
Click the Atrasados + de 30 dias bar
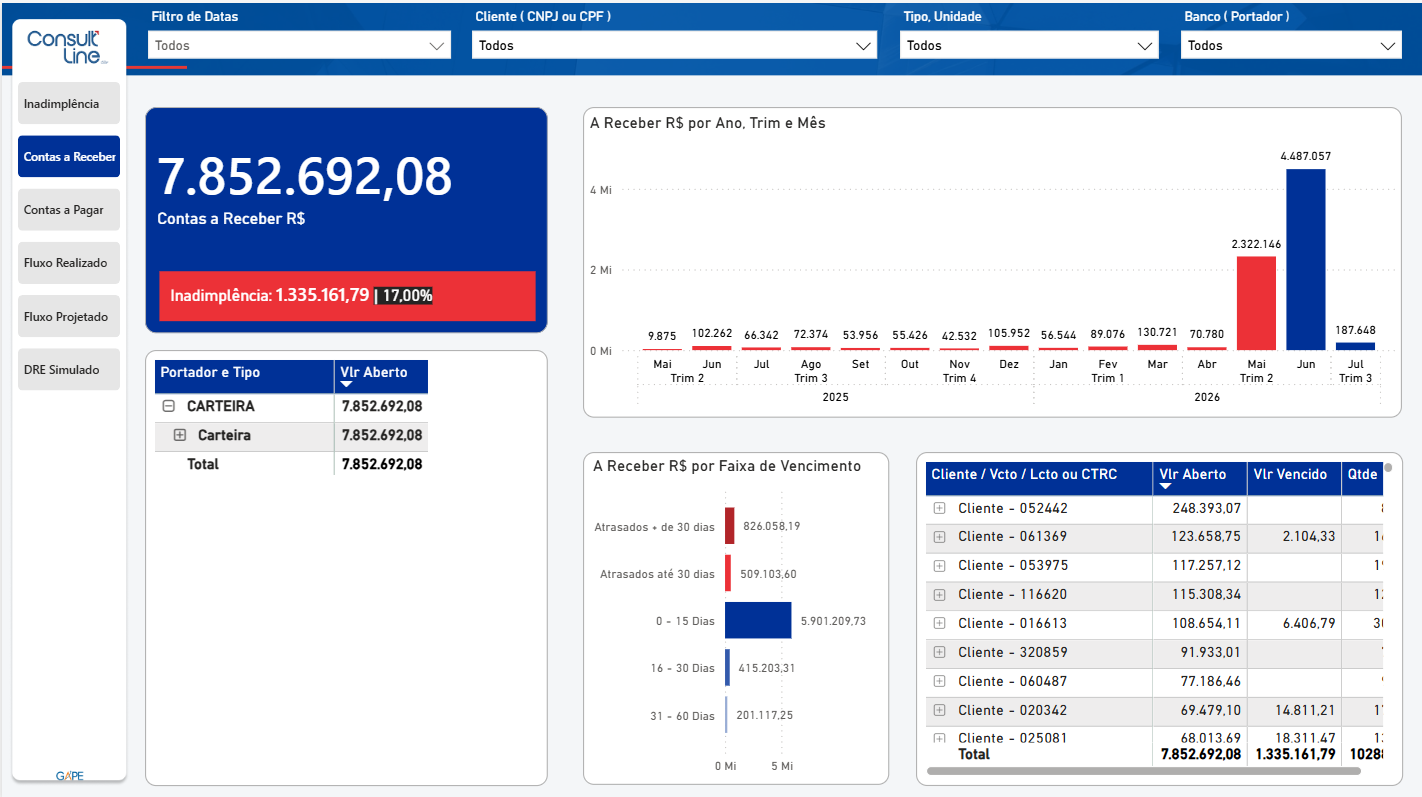(x=730, y=526)
